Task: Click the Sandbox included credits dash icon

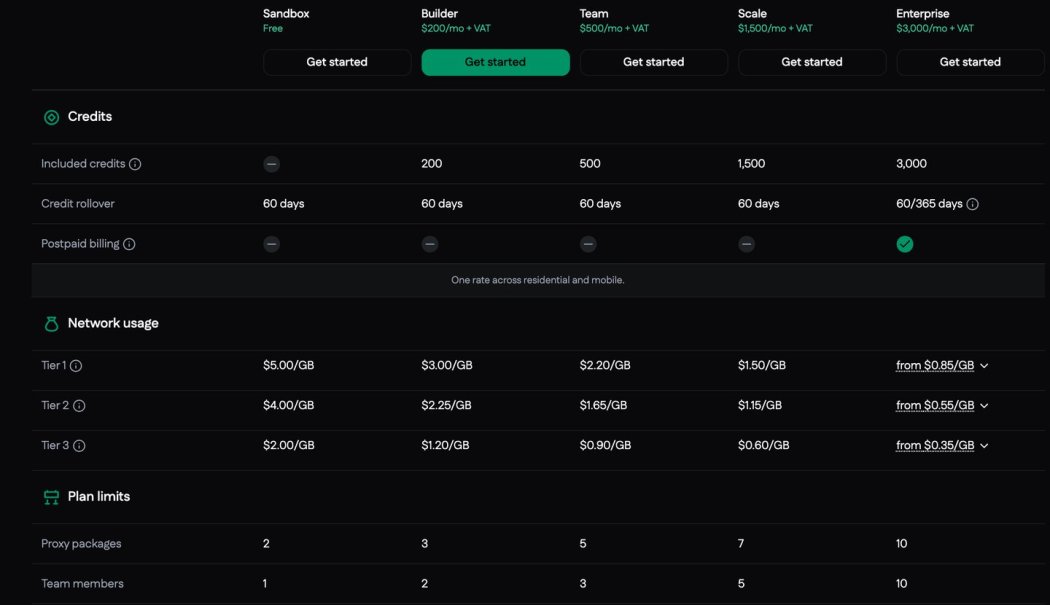Action: click(271, 164)
